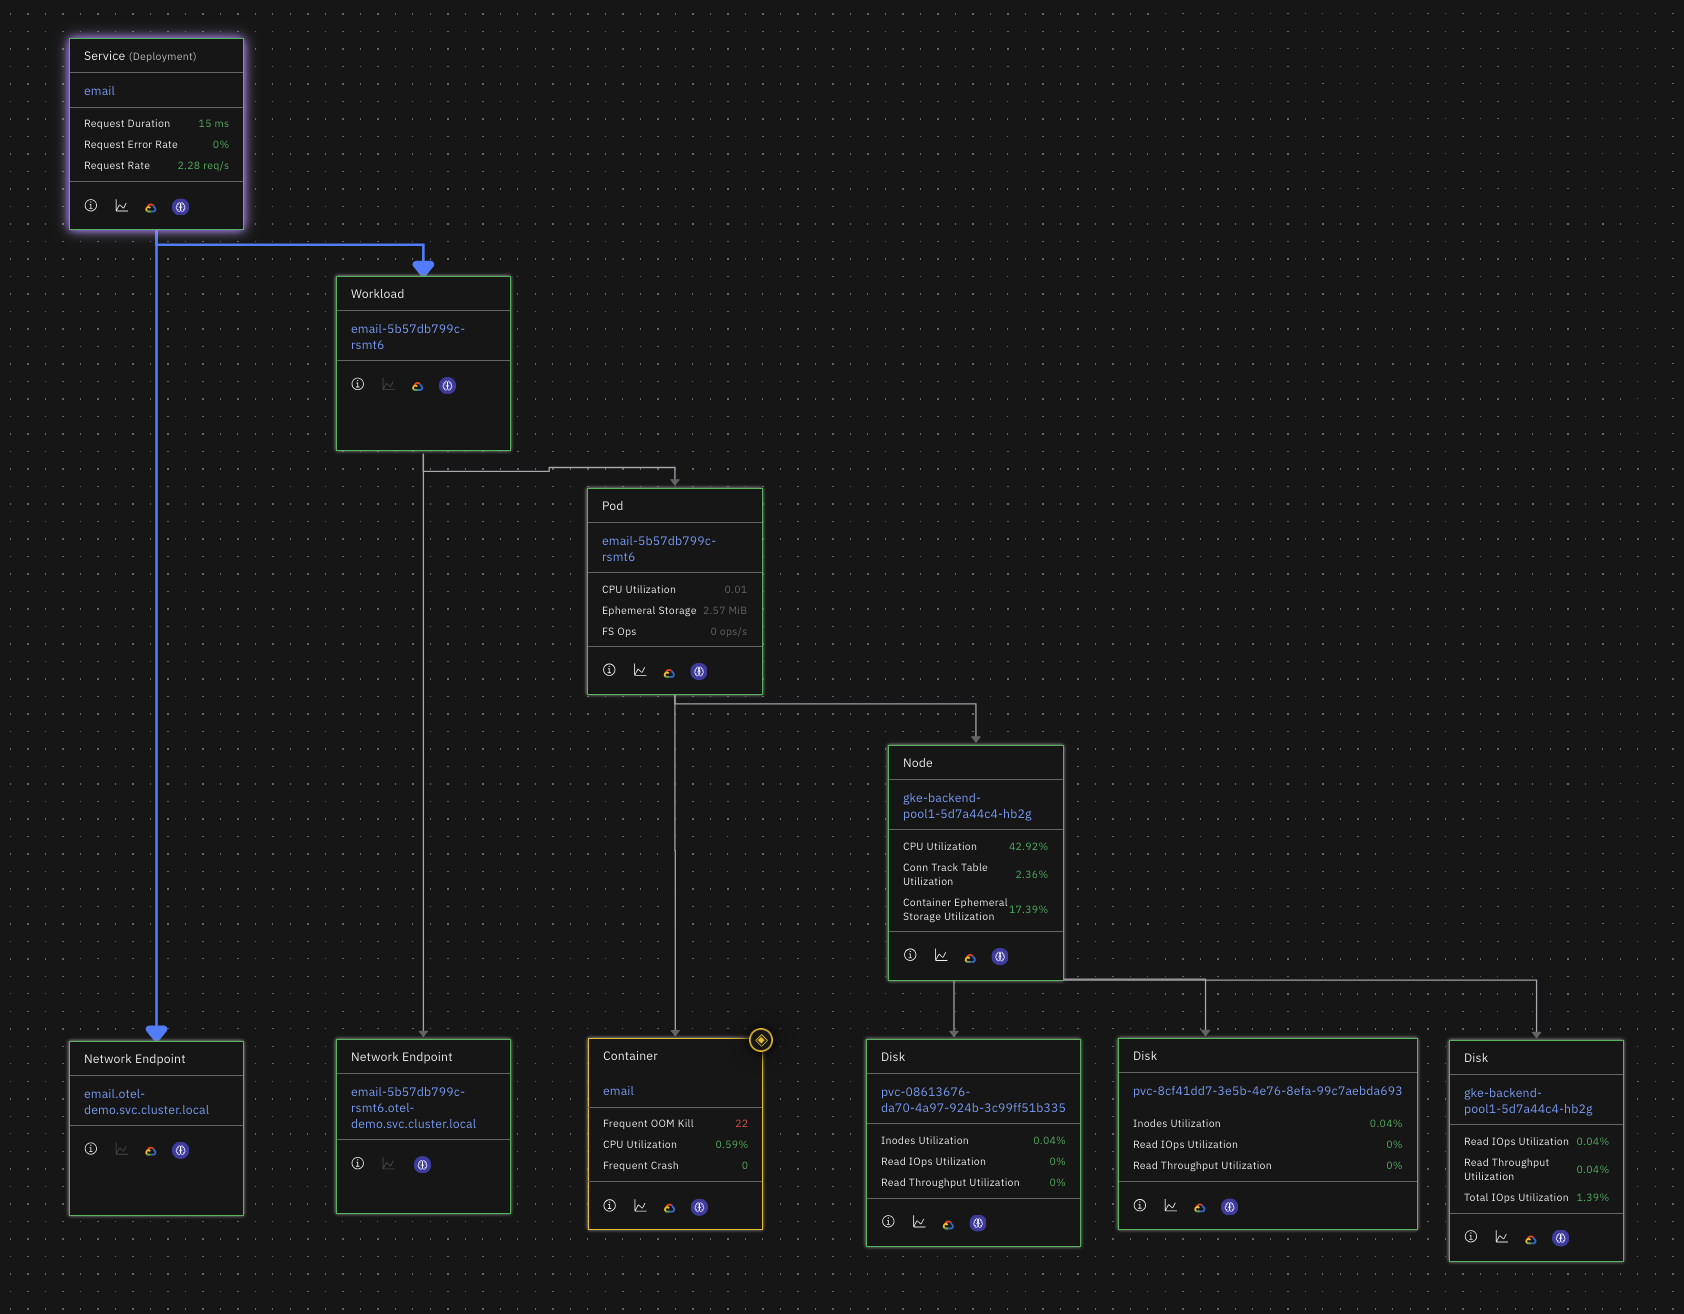The width and height of the screenshot is (1684, 1314).
Task: Click Google Cloud icon on the Pod card
Action: [x=669, y=672]
